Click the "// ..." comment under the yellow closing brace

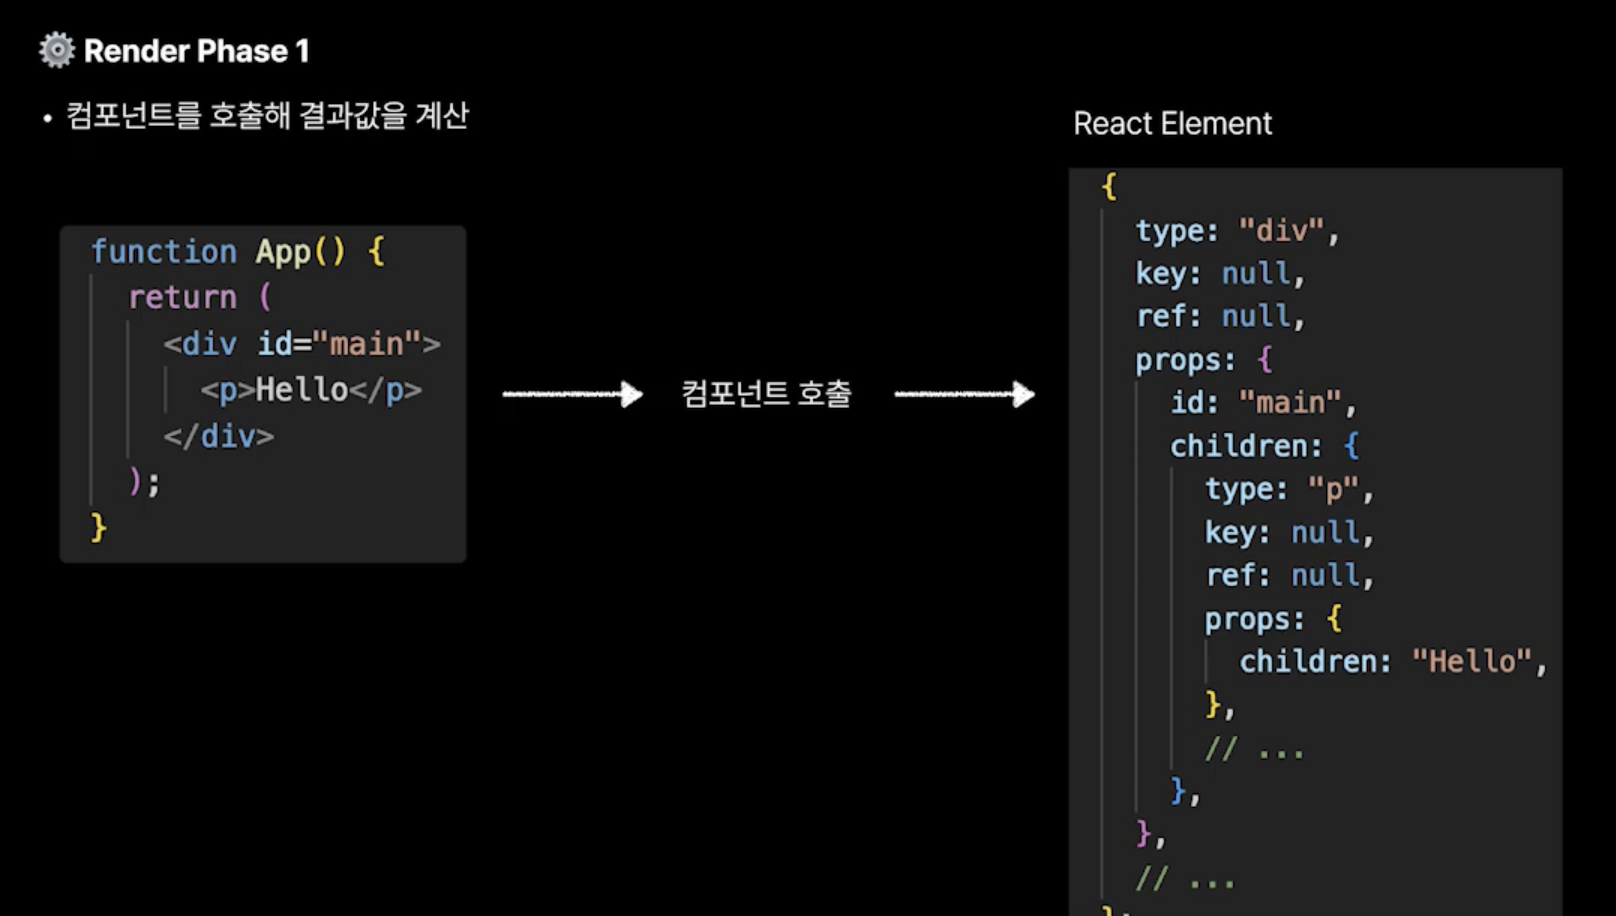(1255, 748)
